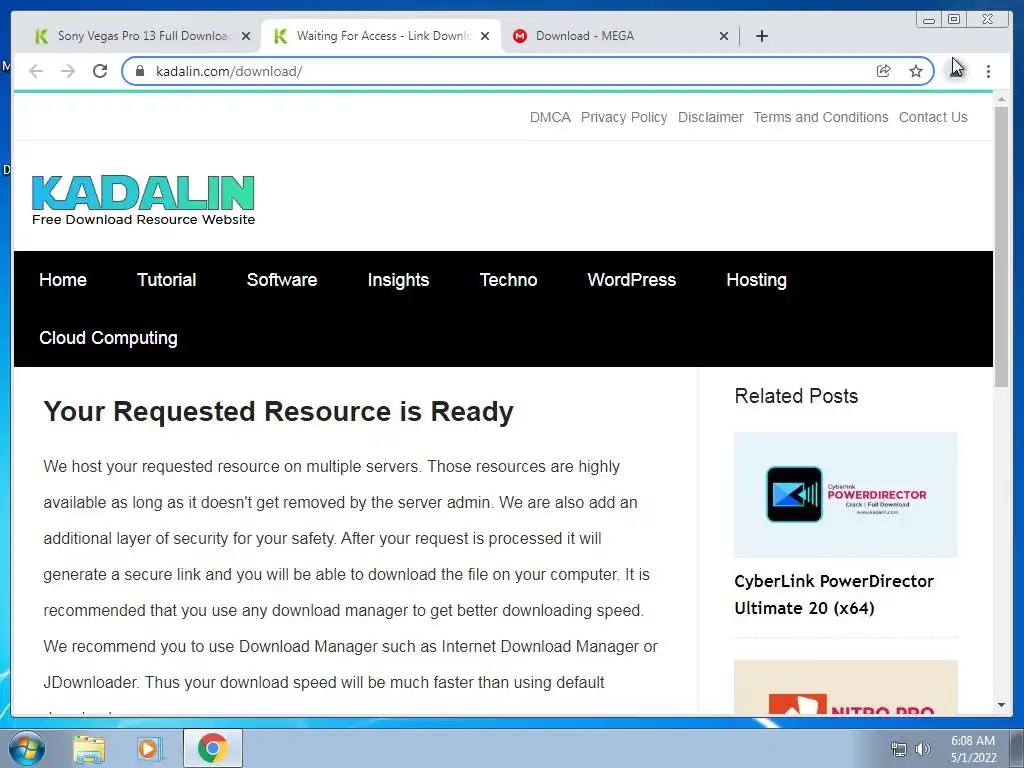Click the volume speaker tray icon
The width and height of the screenshot is (1024, 768).
tap(923, 749)
